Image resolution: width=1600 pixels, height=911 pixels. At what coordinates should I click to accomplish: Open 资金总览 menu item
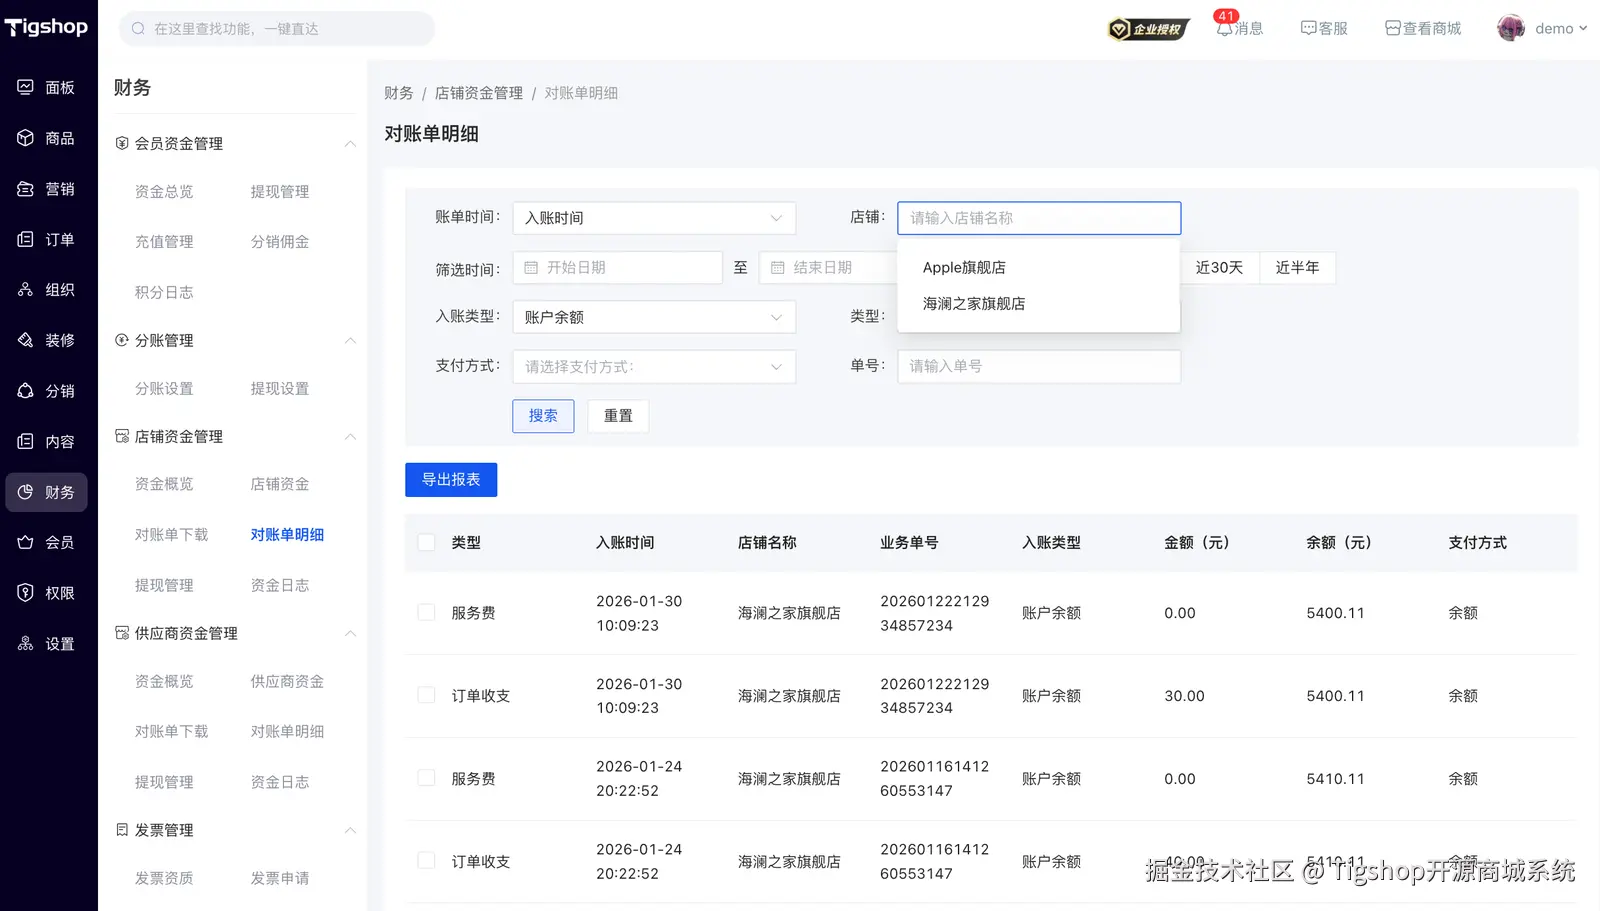click(164, 192)
